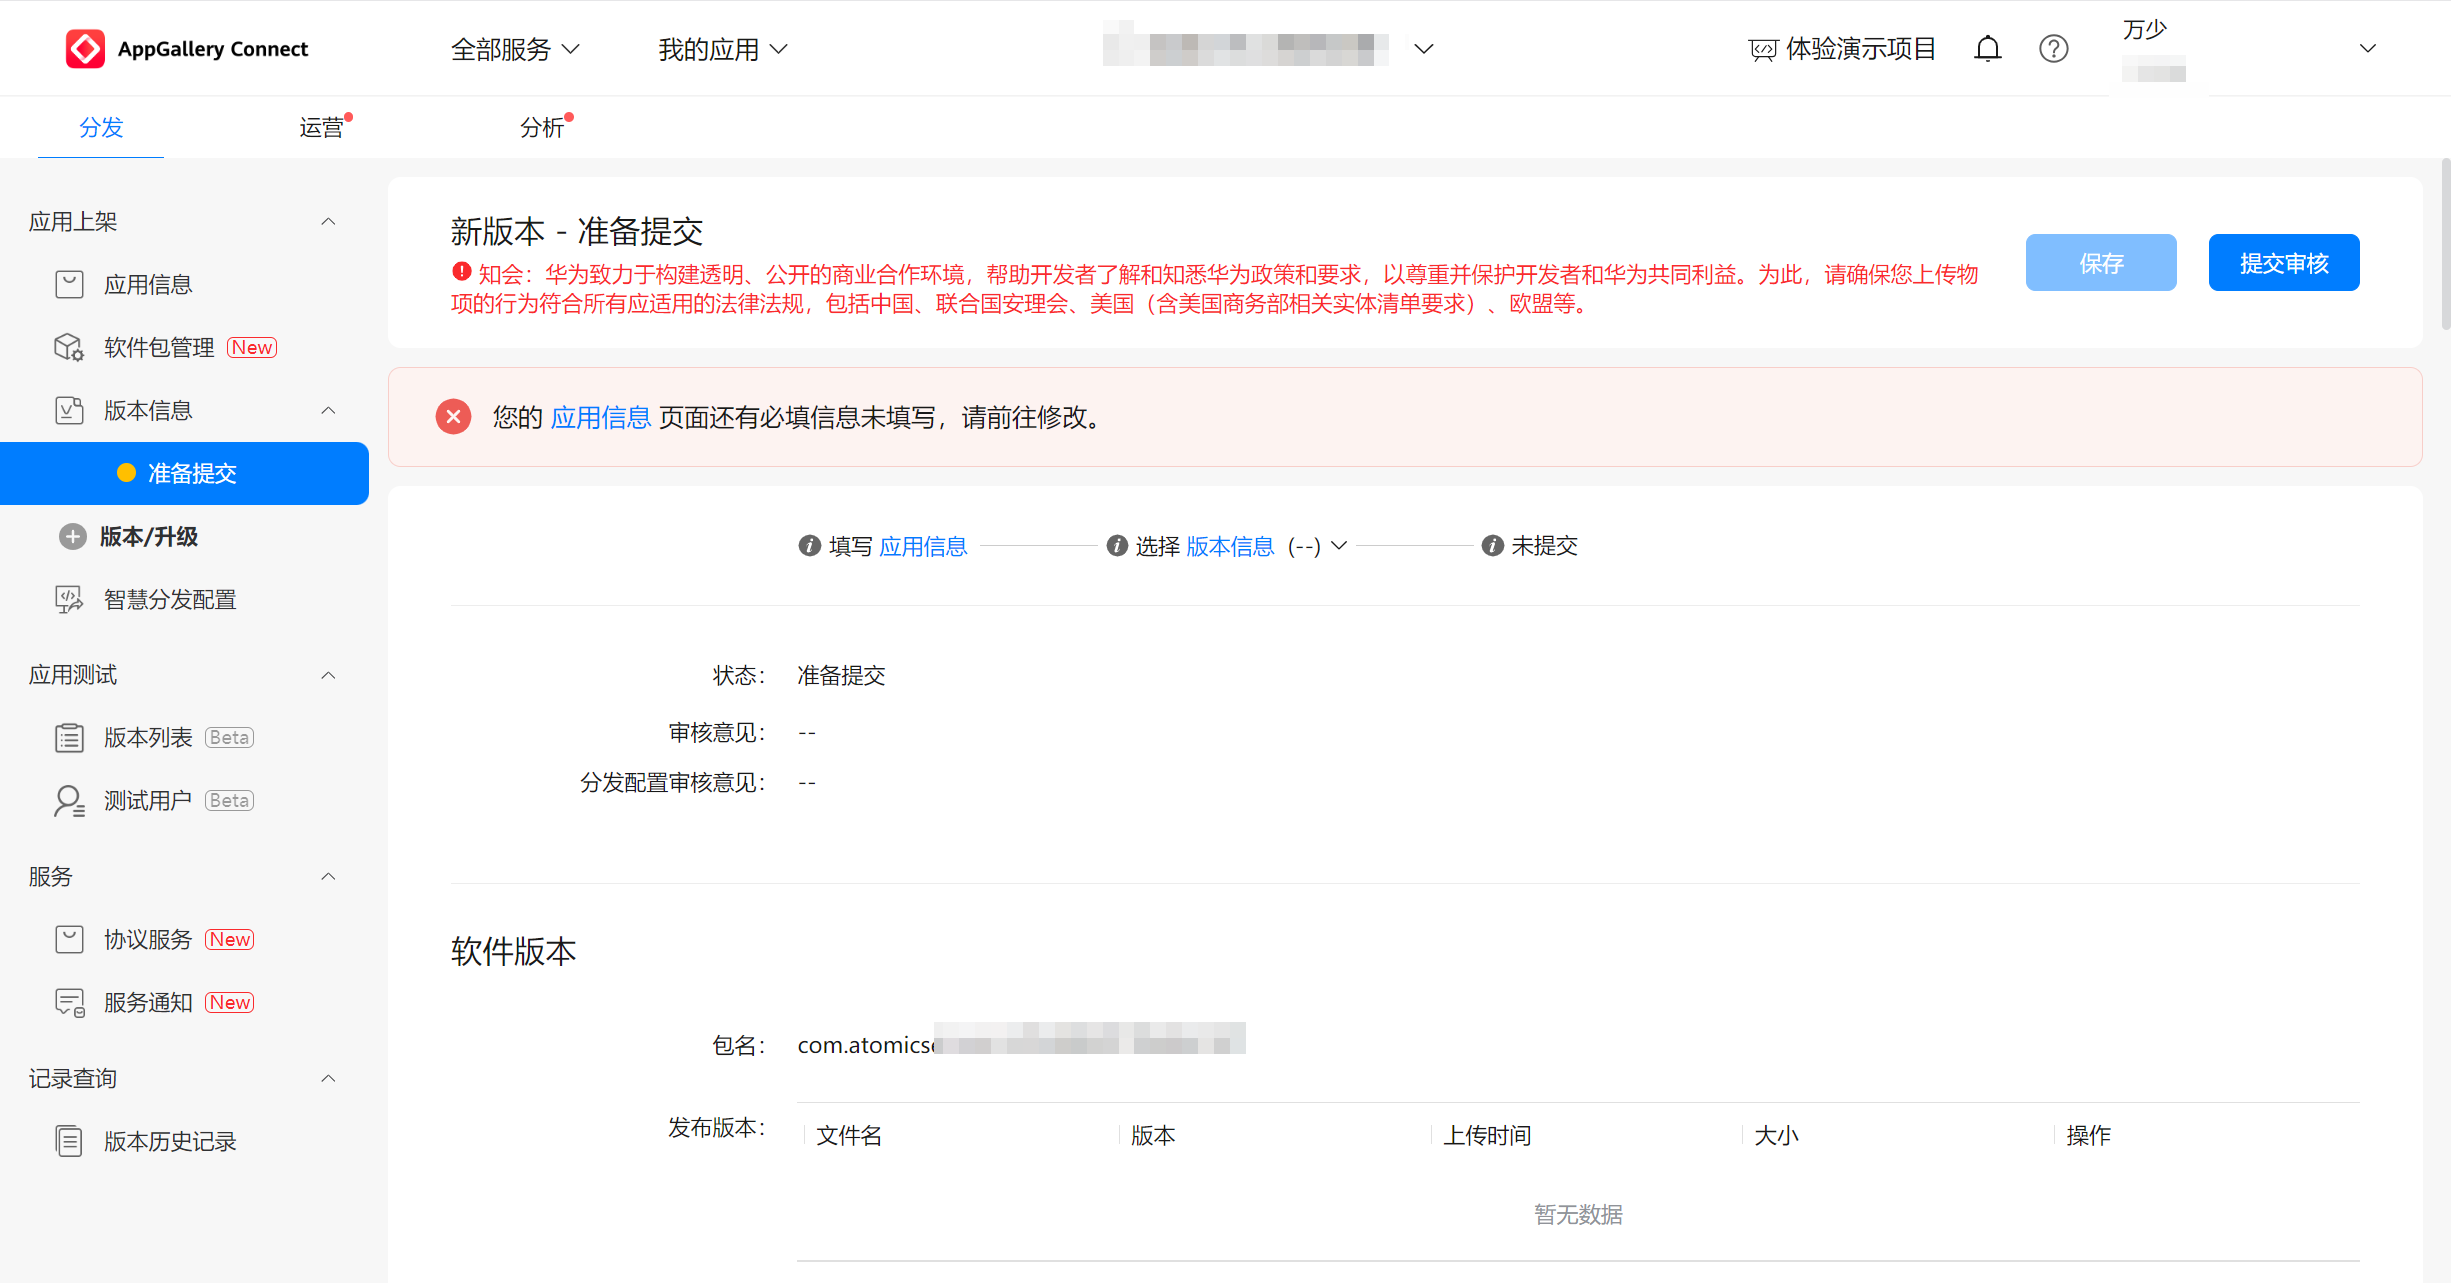This screenshot has height=1283, width=2451.
Task: Expand the 全部服务 dropdown menu
Action: click(x=515, y=49)
